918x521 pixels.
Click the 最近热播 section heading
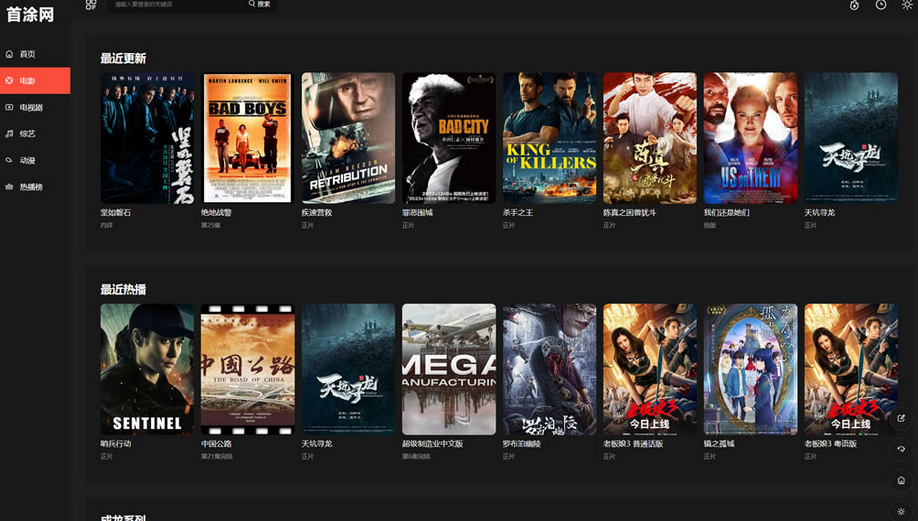(123, 289)
